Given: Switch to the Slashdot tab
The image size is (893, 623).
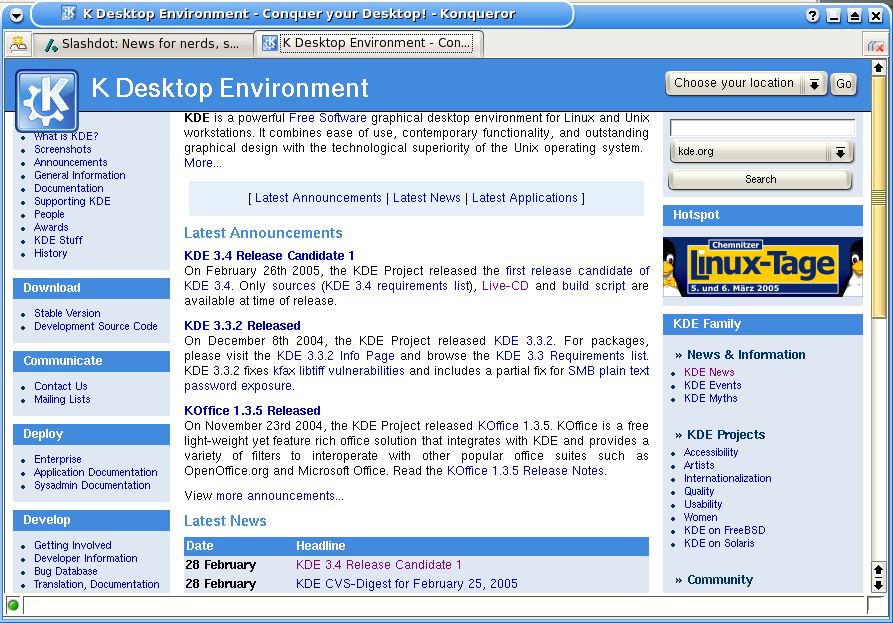Looking at the screenshot, I should (144, 44).
